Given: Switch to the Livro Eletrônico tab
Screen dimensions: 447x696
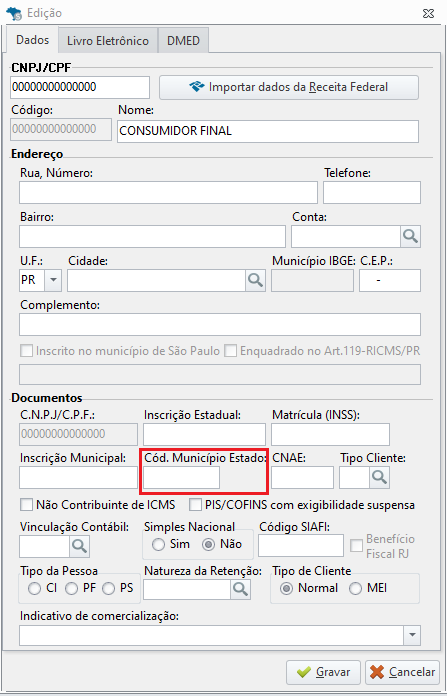Looking at the screenshot, I should pos(108,41).
